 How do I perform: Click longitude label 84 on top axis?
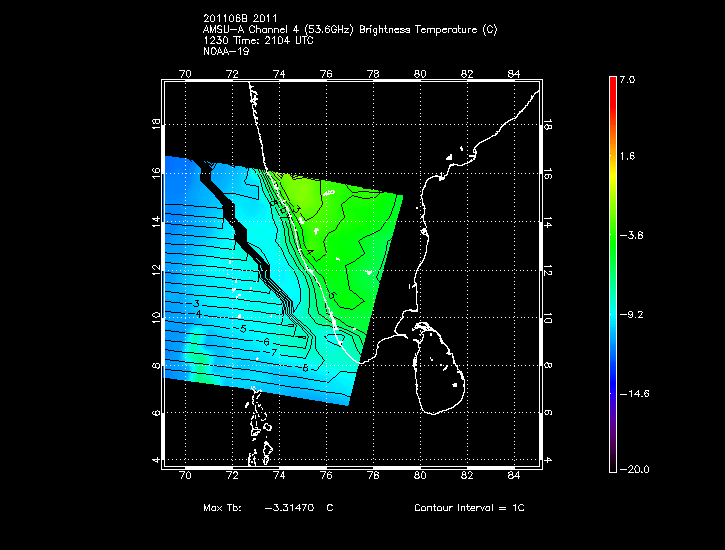click(514, 74)
